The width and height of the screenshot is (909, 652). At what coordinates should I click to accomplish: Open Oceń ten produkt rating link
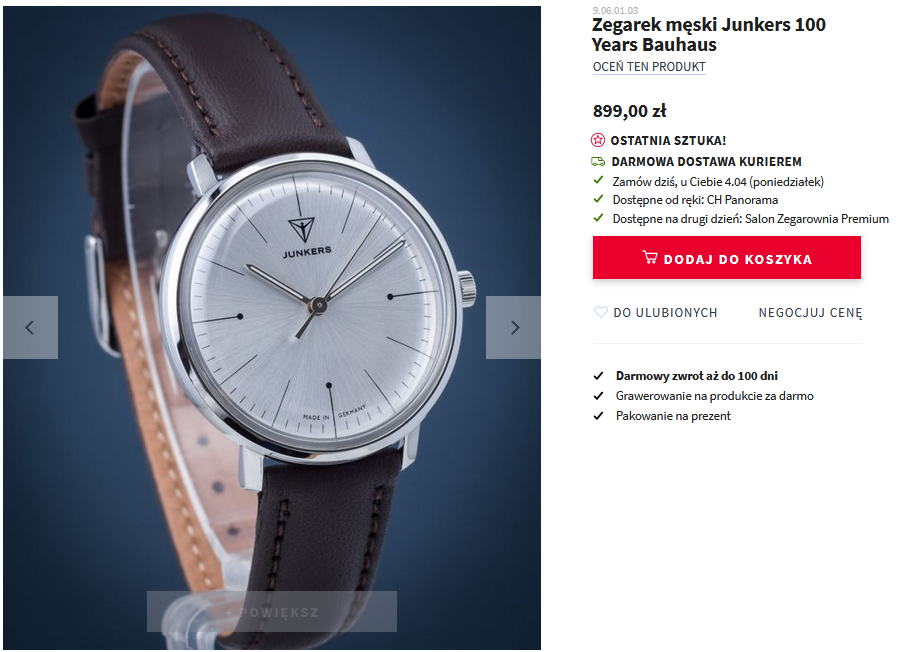tap(649, 67)
